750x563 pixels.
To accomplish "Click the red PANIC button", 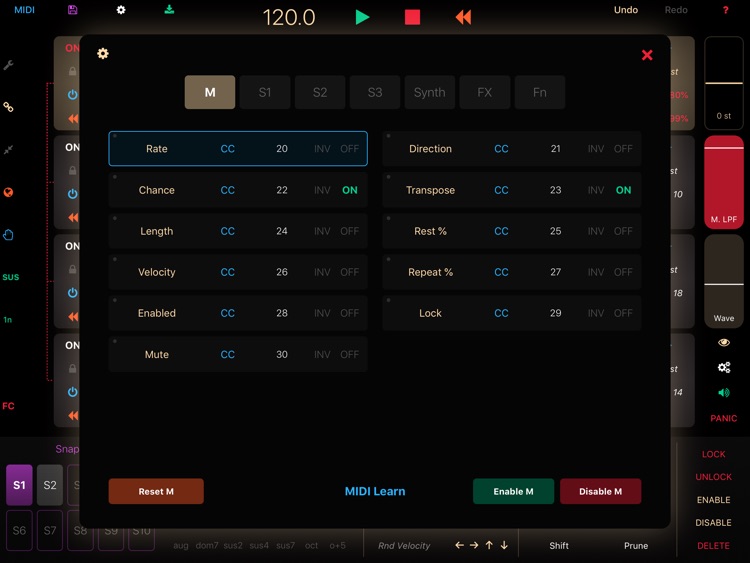I will coord(723,419).
